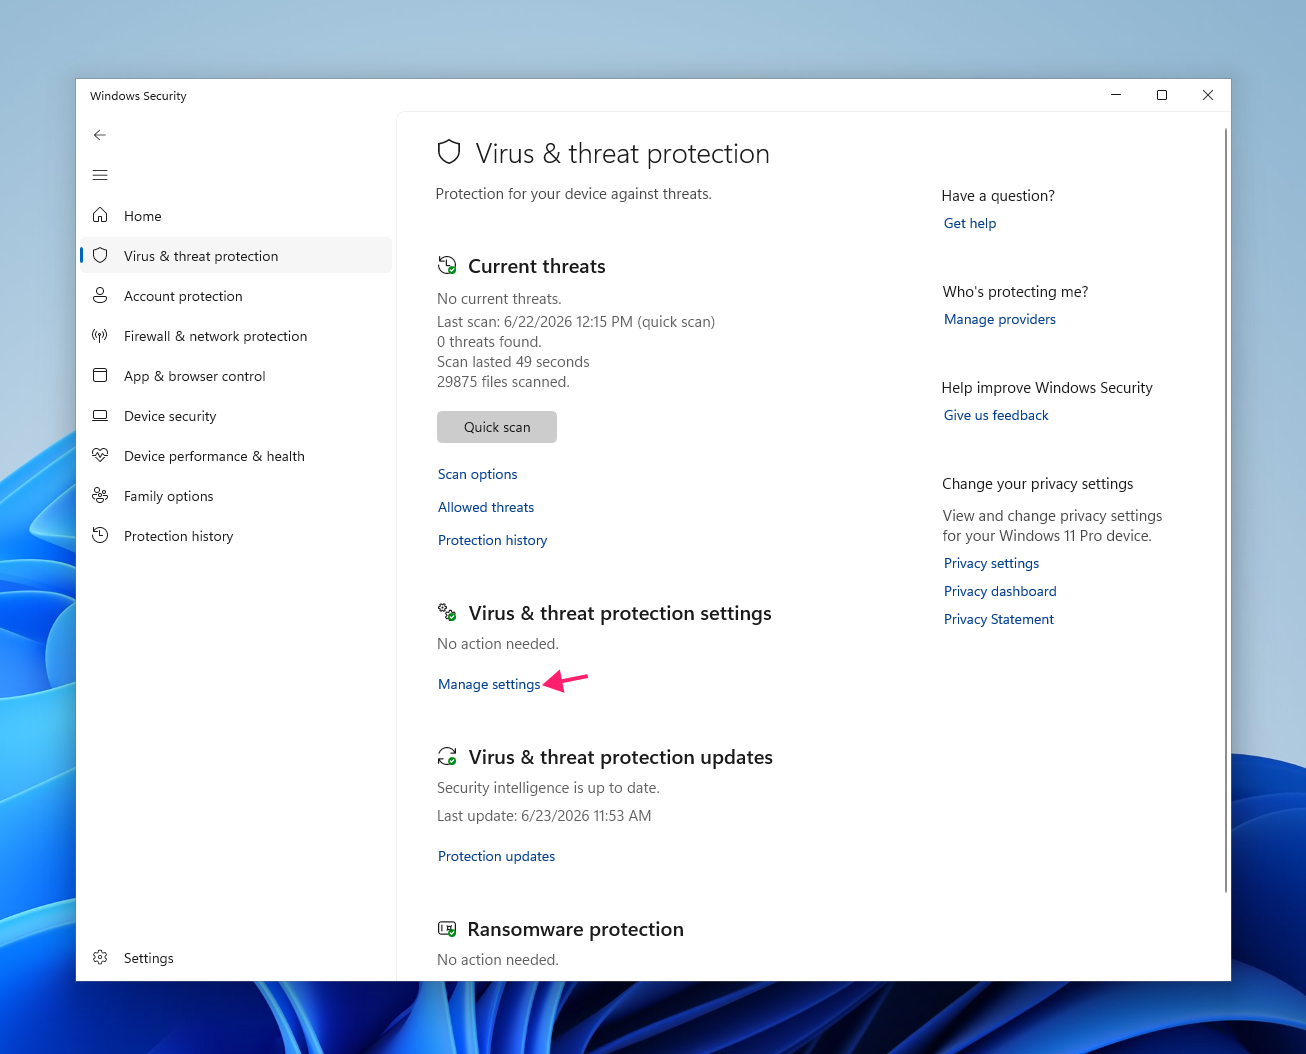Click Give us feedback link
Screen dimensions: 1306x1054
click(996, 415)
